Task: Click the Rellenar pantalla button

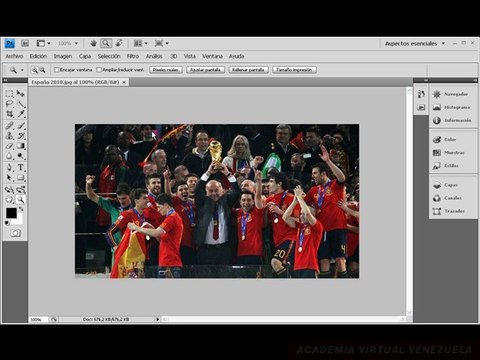Action: tap(248, 70)
